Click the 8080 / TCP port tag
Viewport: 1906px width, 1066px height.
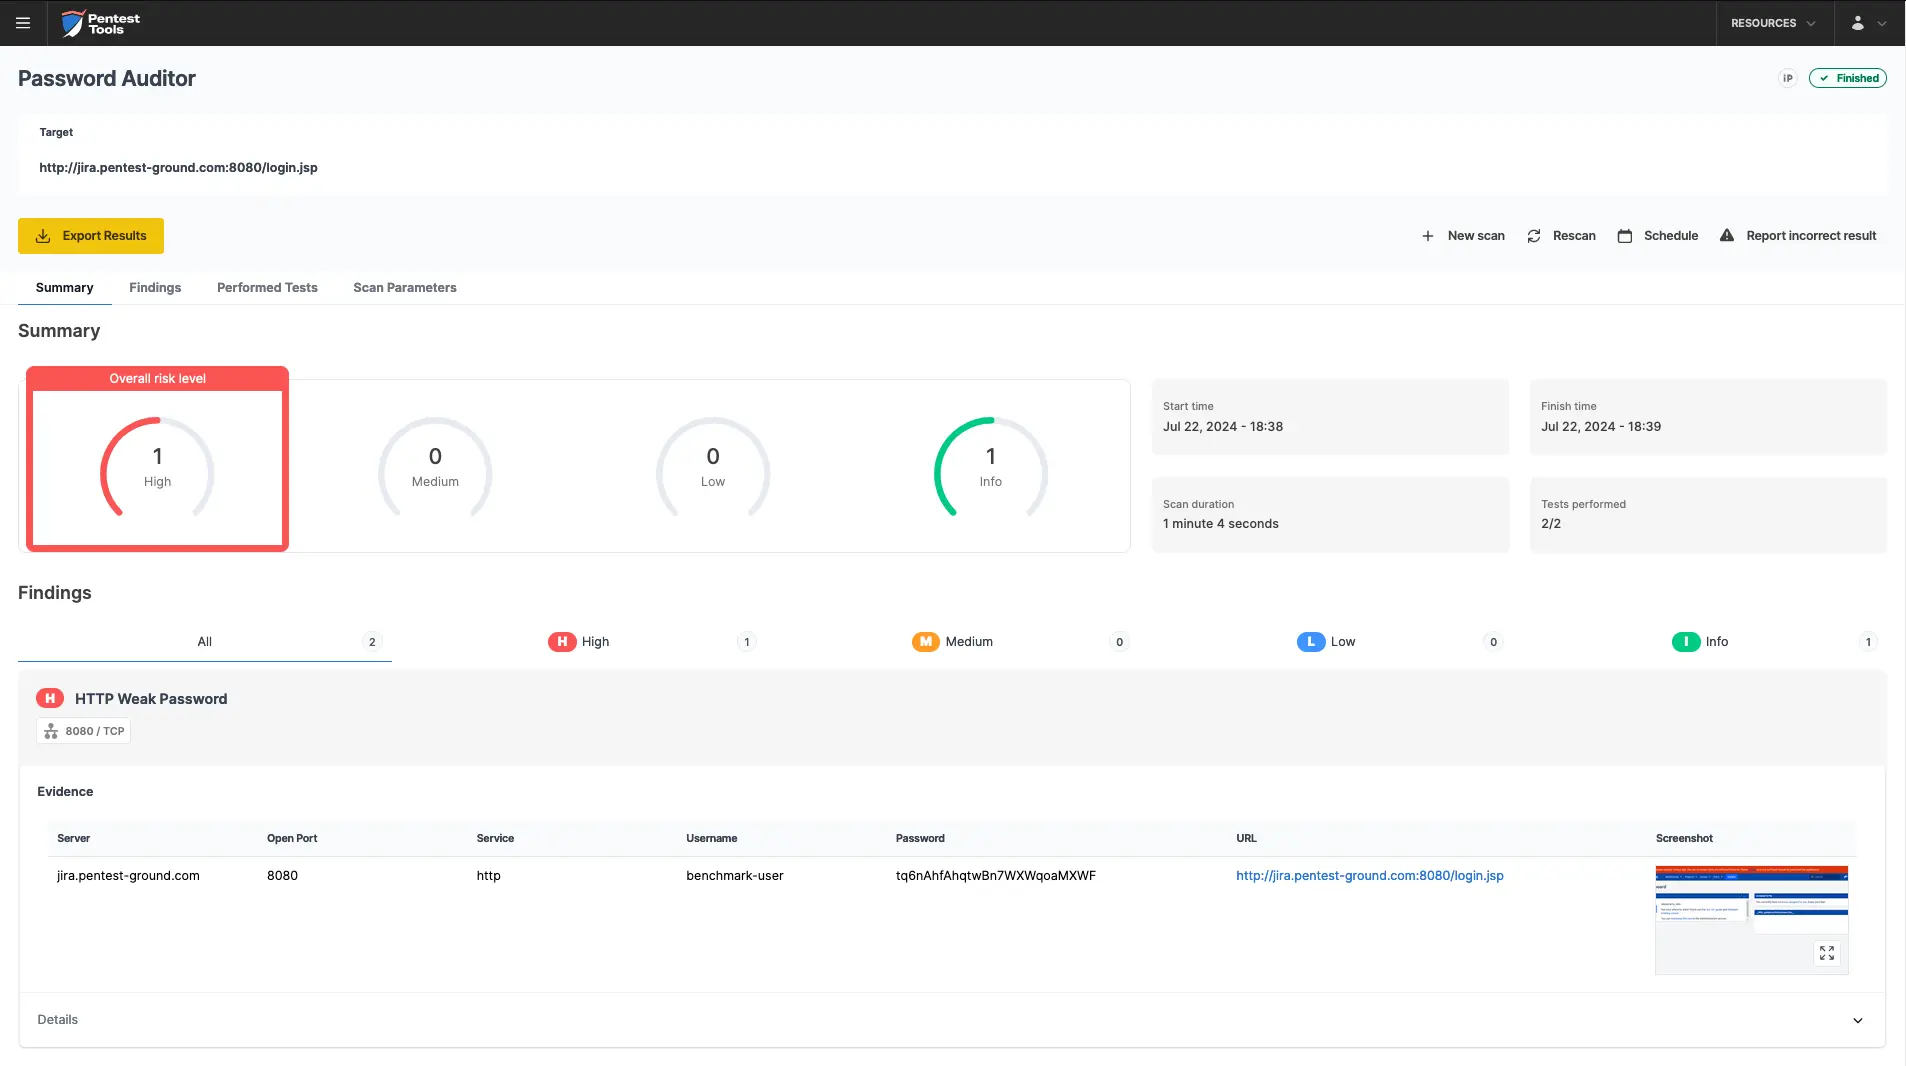[84, 731]
